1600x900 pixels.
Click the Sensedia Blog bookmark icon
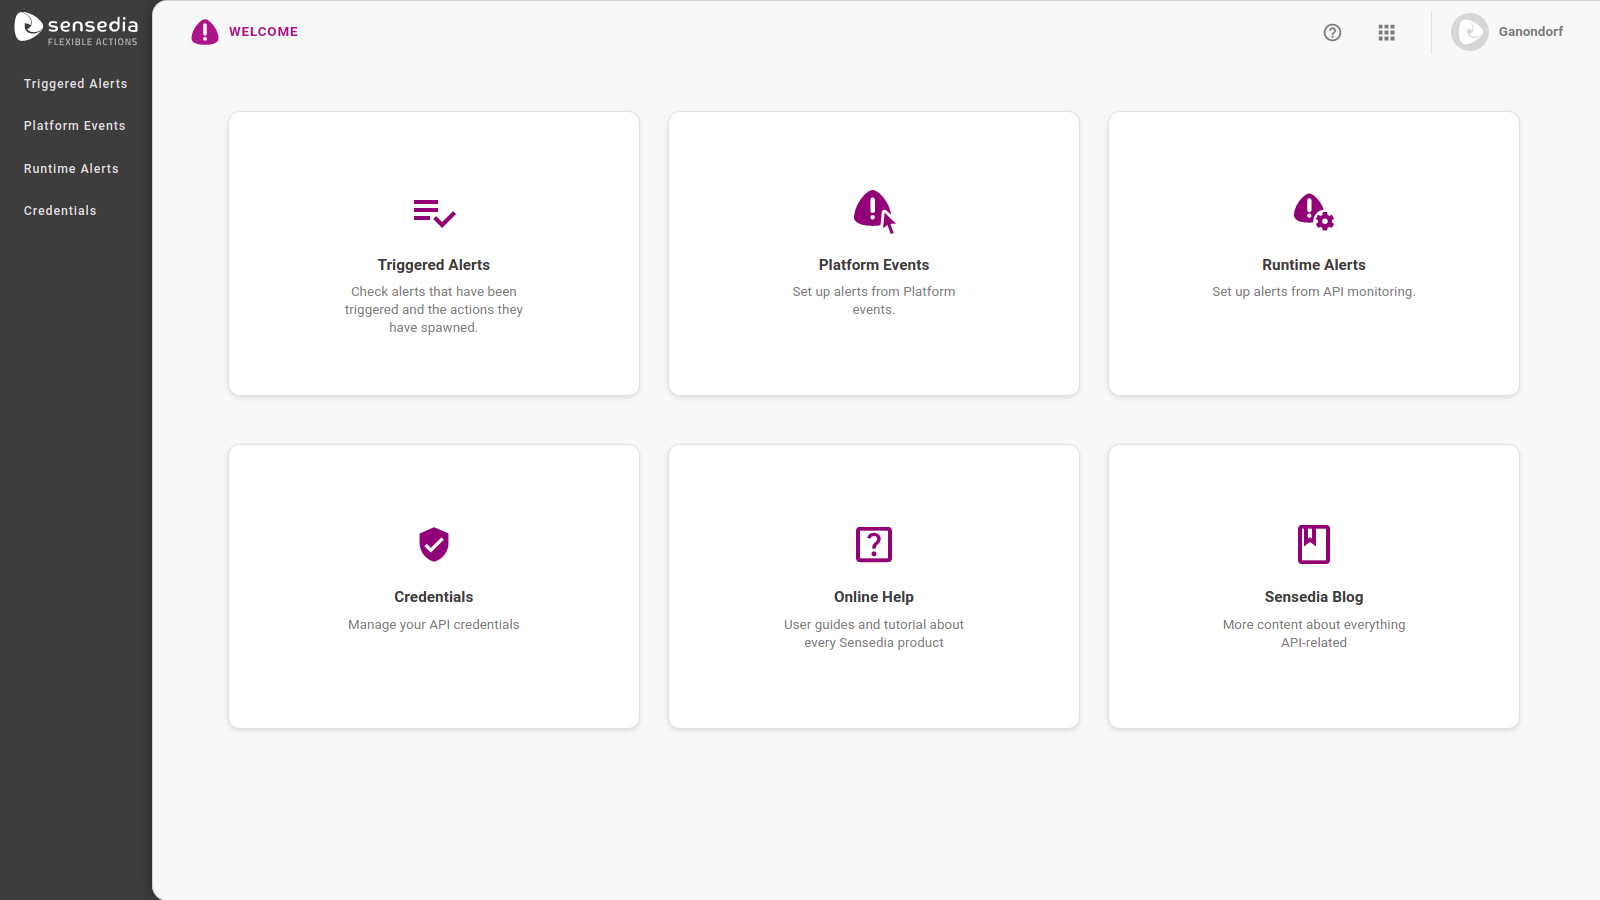tap(1313, 544)
